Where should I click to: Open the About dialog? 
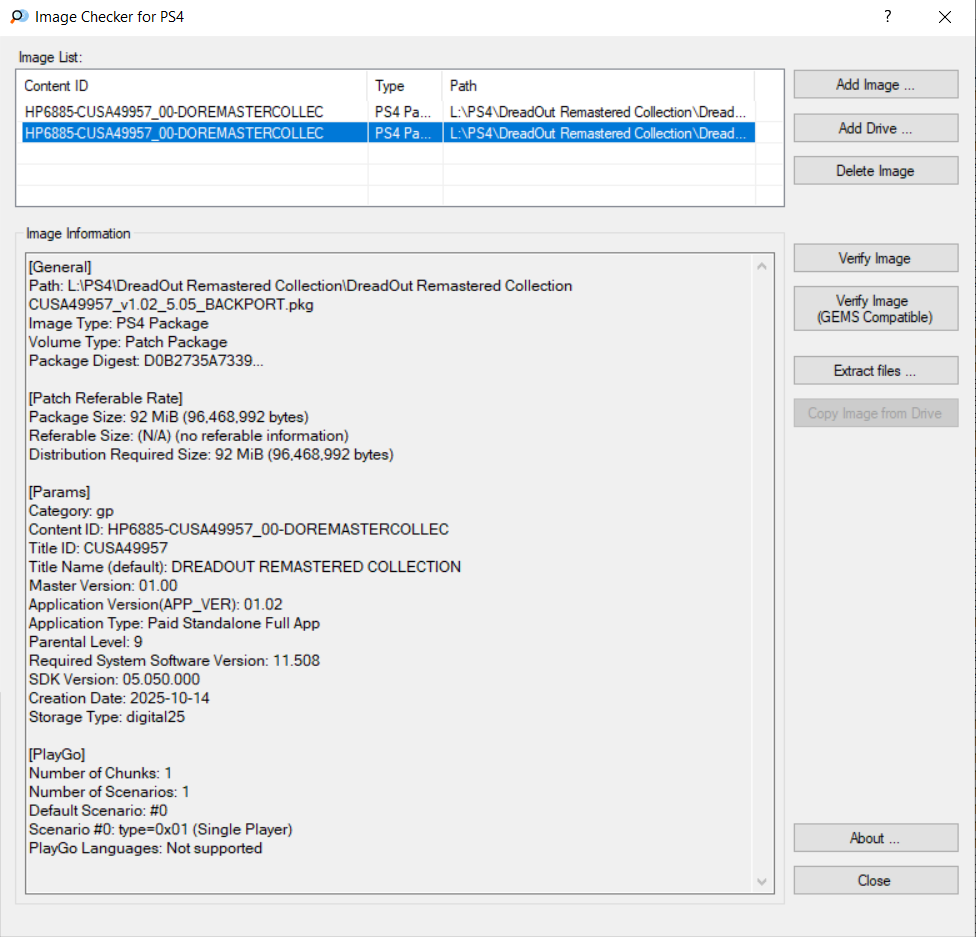click(875, 838)
